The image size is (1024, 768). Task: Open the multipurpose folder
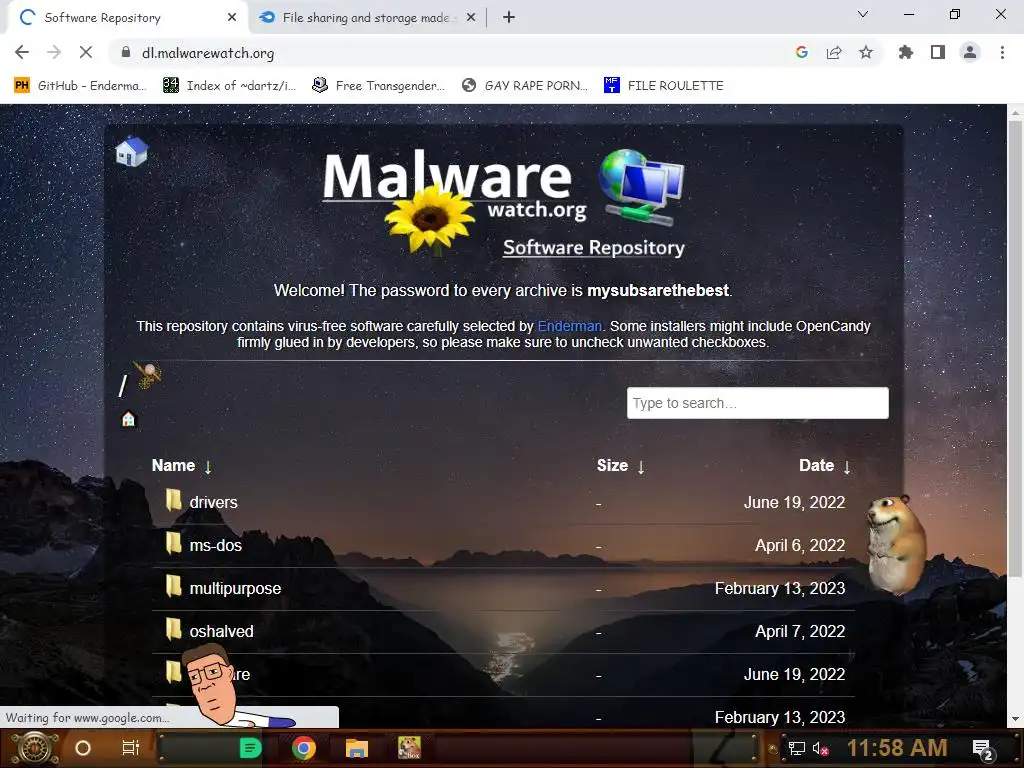click(x=235, y=588)
